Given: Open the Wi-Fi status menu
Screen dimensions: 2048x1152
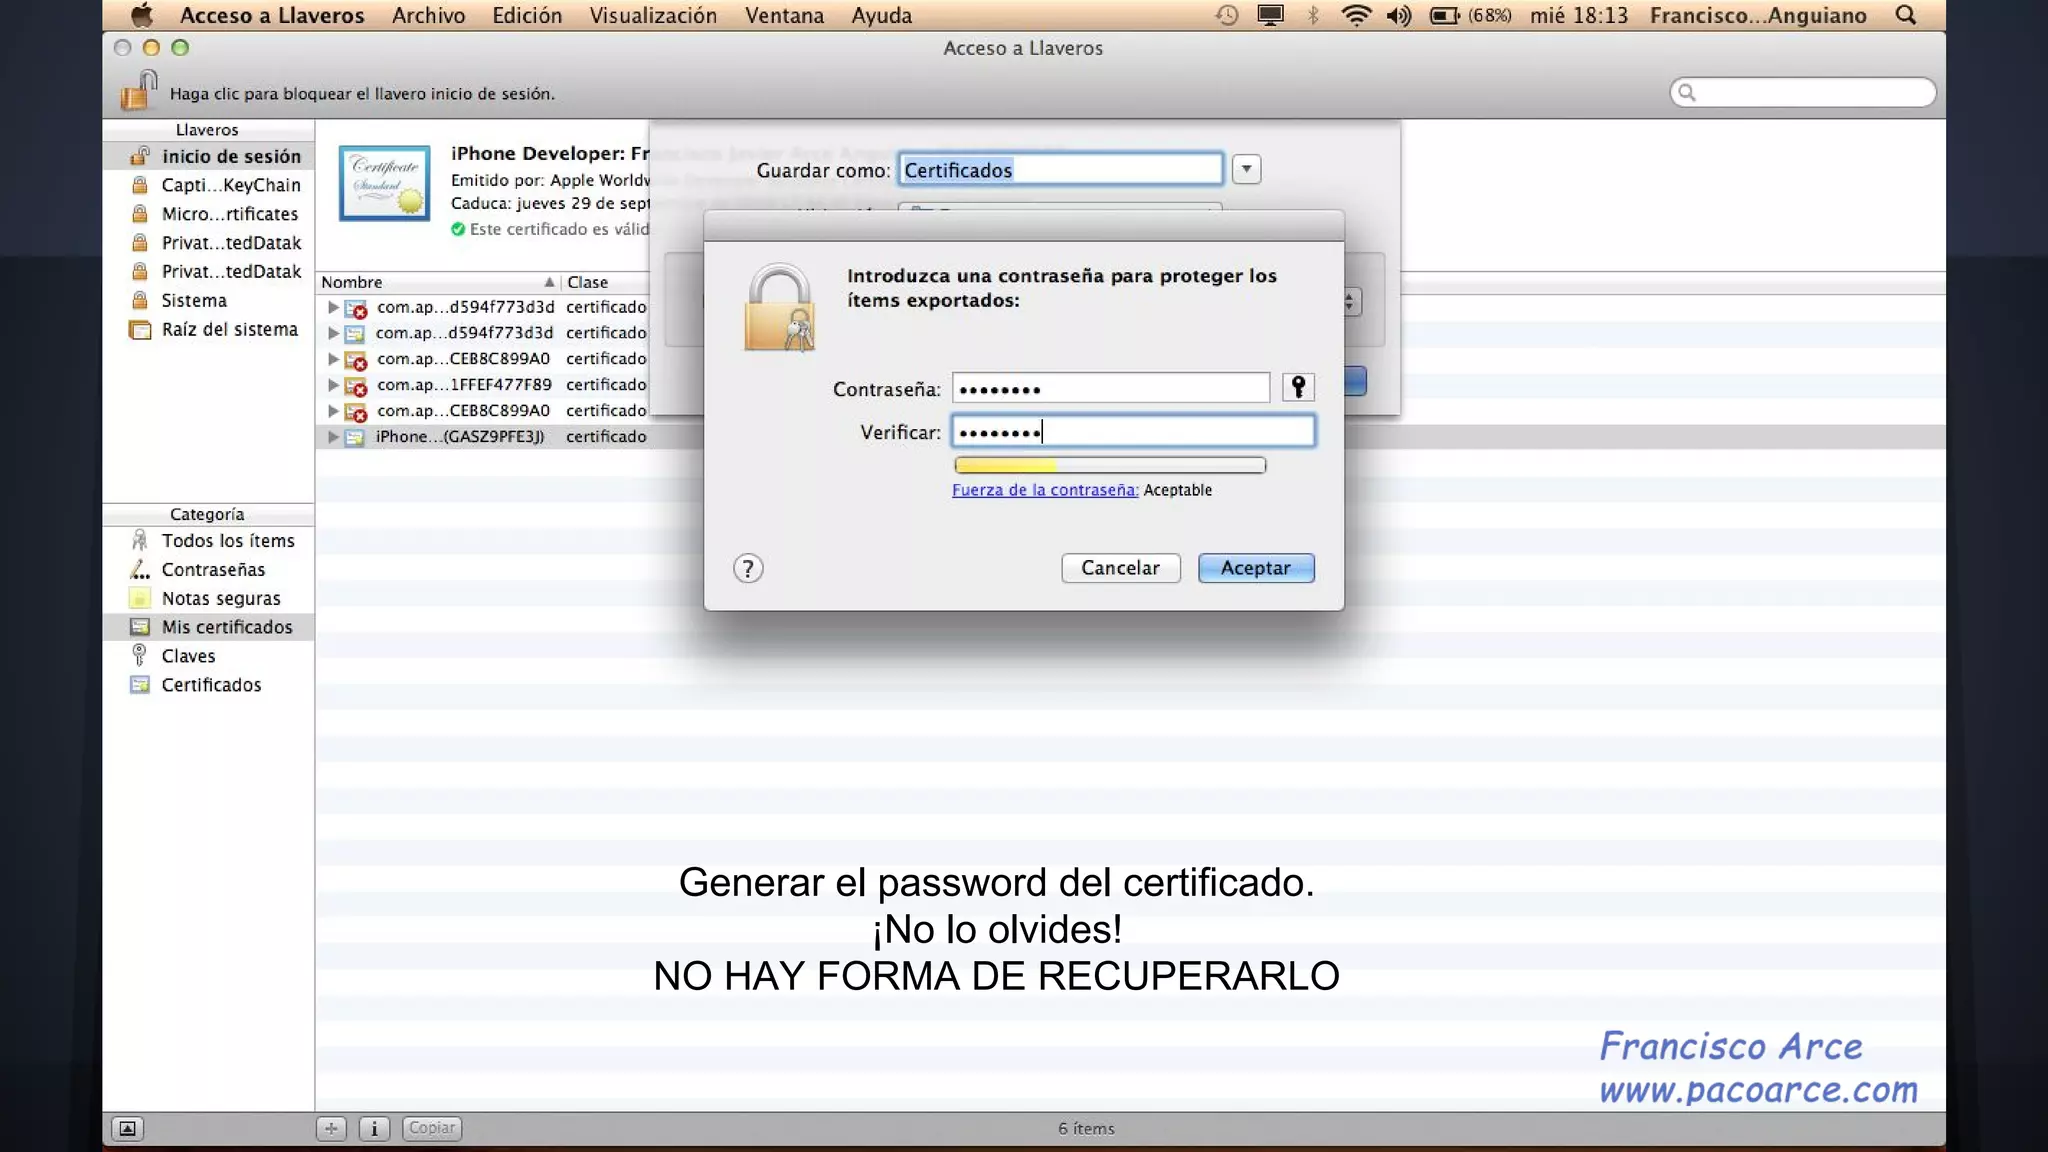Looking at the screenshot, I should (1355, 15).
